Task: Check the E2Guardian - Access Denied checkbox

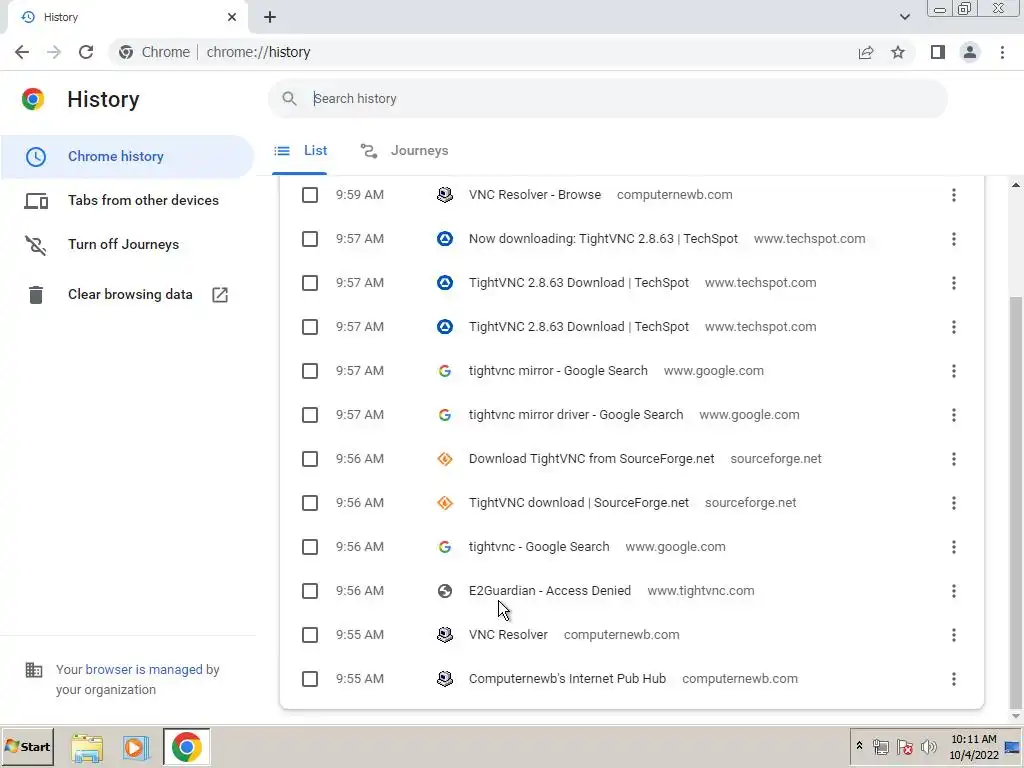Action: click(310, 591)
